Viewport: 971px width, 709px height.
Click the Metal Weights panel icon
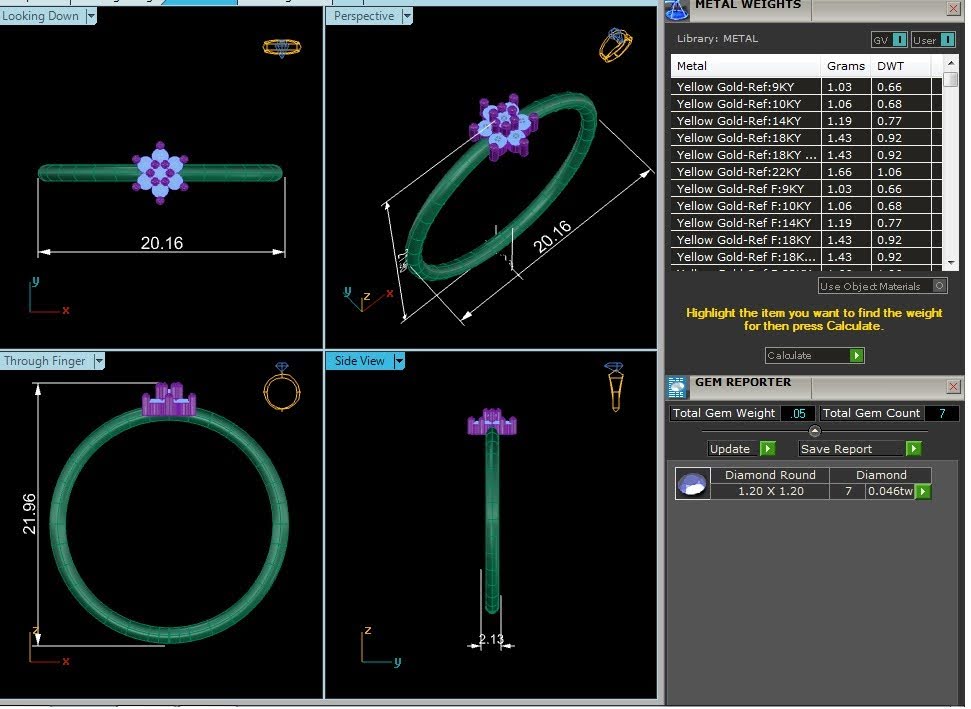point(677,9)
